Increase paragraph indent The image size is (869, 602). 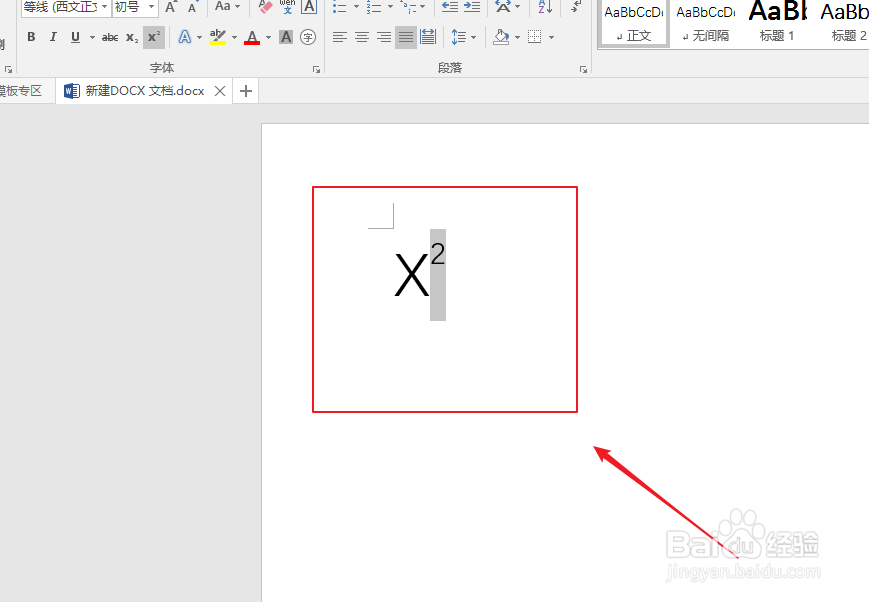(472, 7)
